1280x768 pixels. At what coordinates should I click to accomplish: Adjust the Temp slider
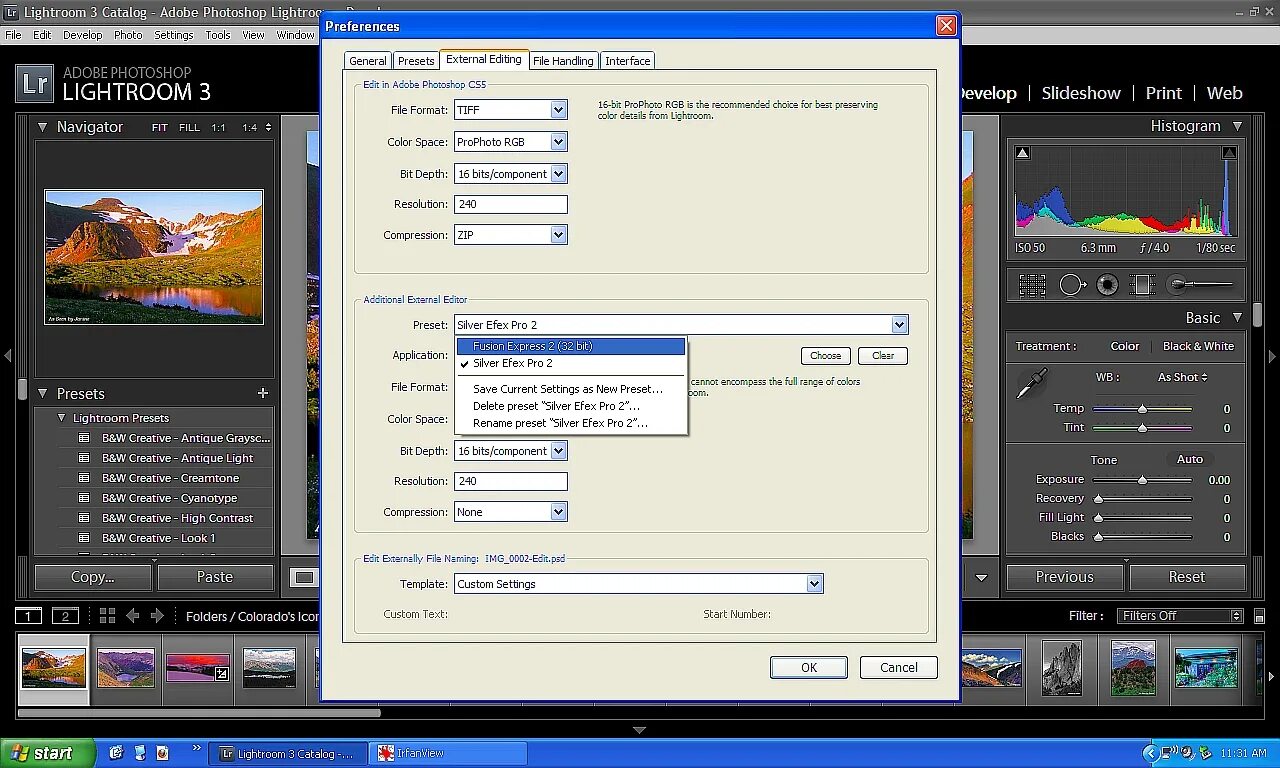click(1142, 409)
